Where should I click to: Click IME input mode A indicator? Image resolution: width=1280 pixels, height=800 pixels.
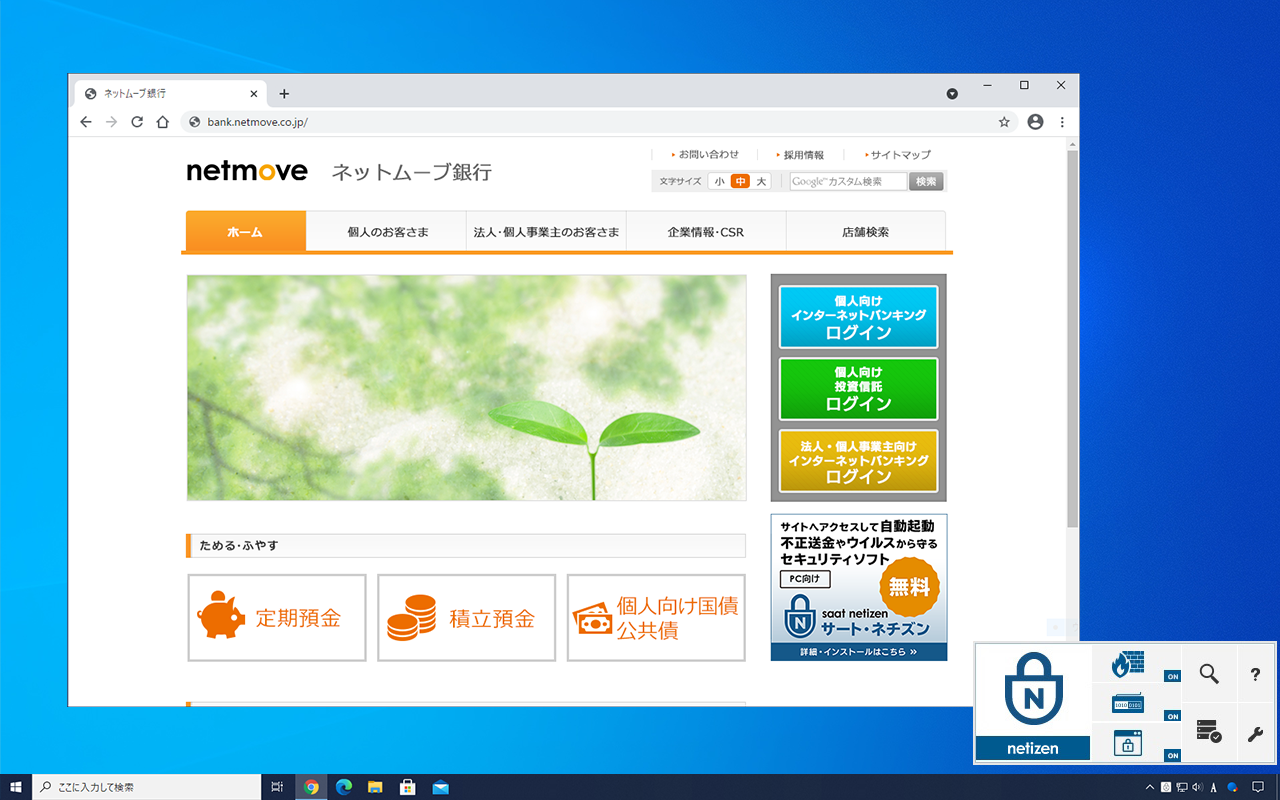pyautogui.click(x=1213, y=787)
